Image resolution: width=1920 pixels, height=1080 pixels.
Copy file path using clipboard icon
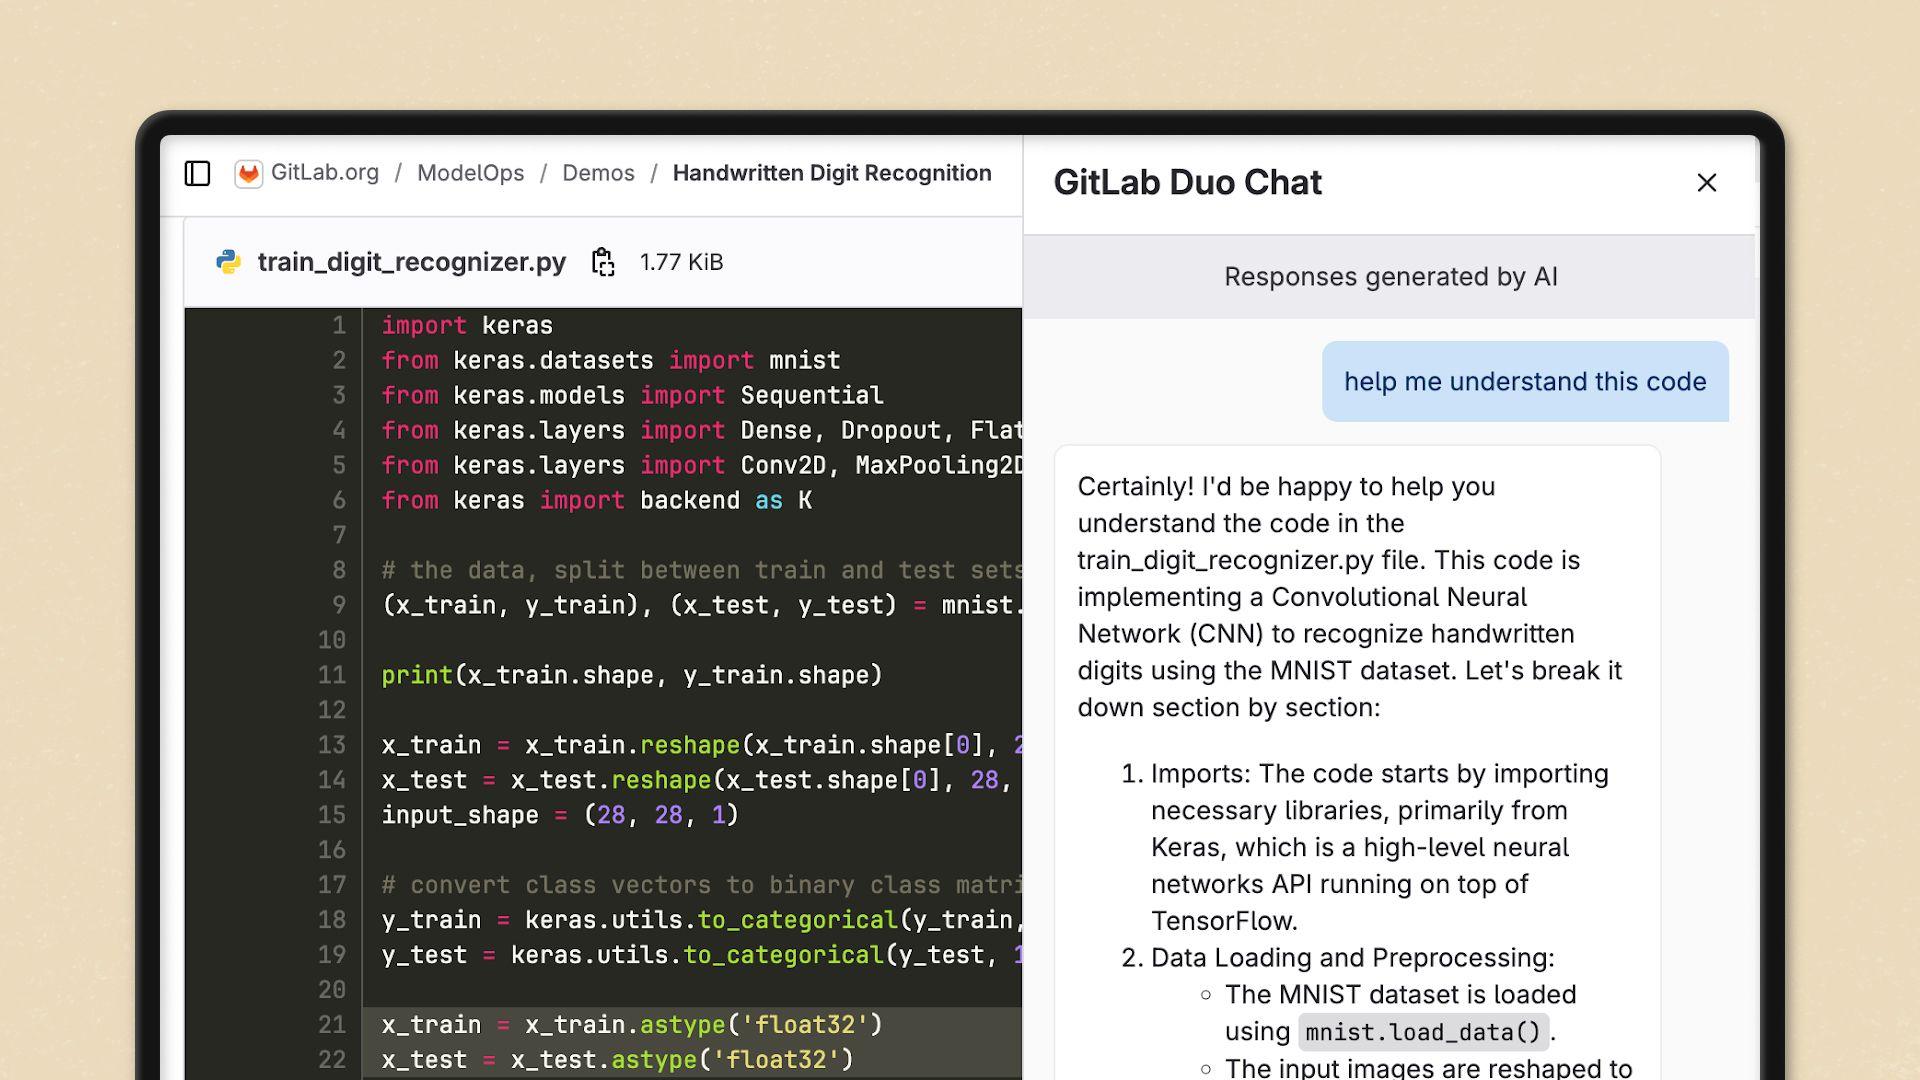(603, 262)
